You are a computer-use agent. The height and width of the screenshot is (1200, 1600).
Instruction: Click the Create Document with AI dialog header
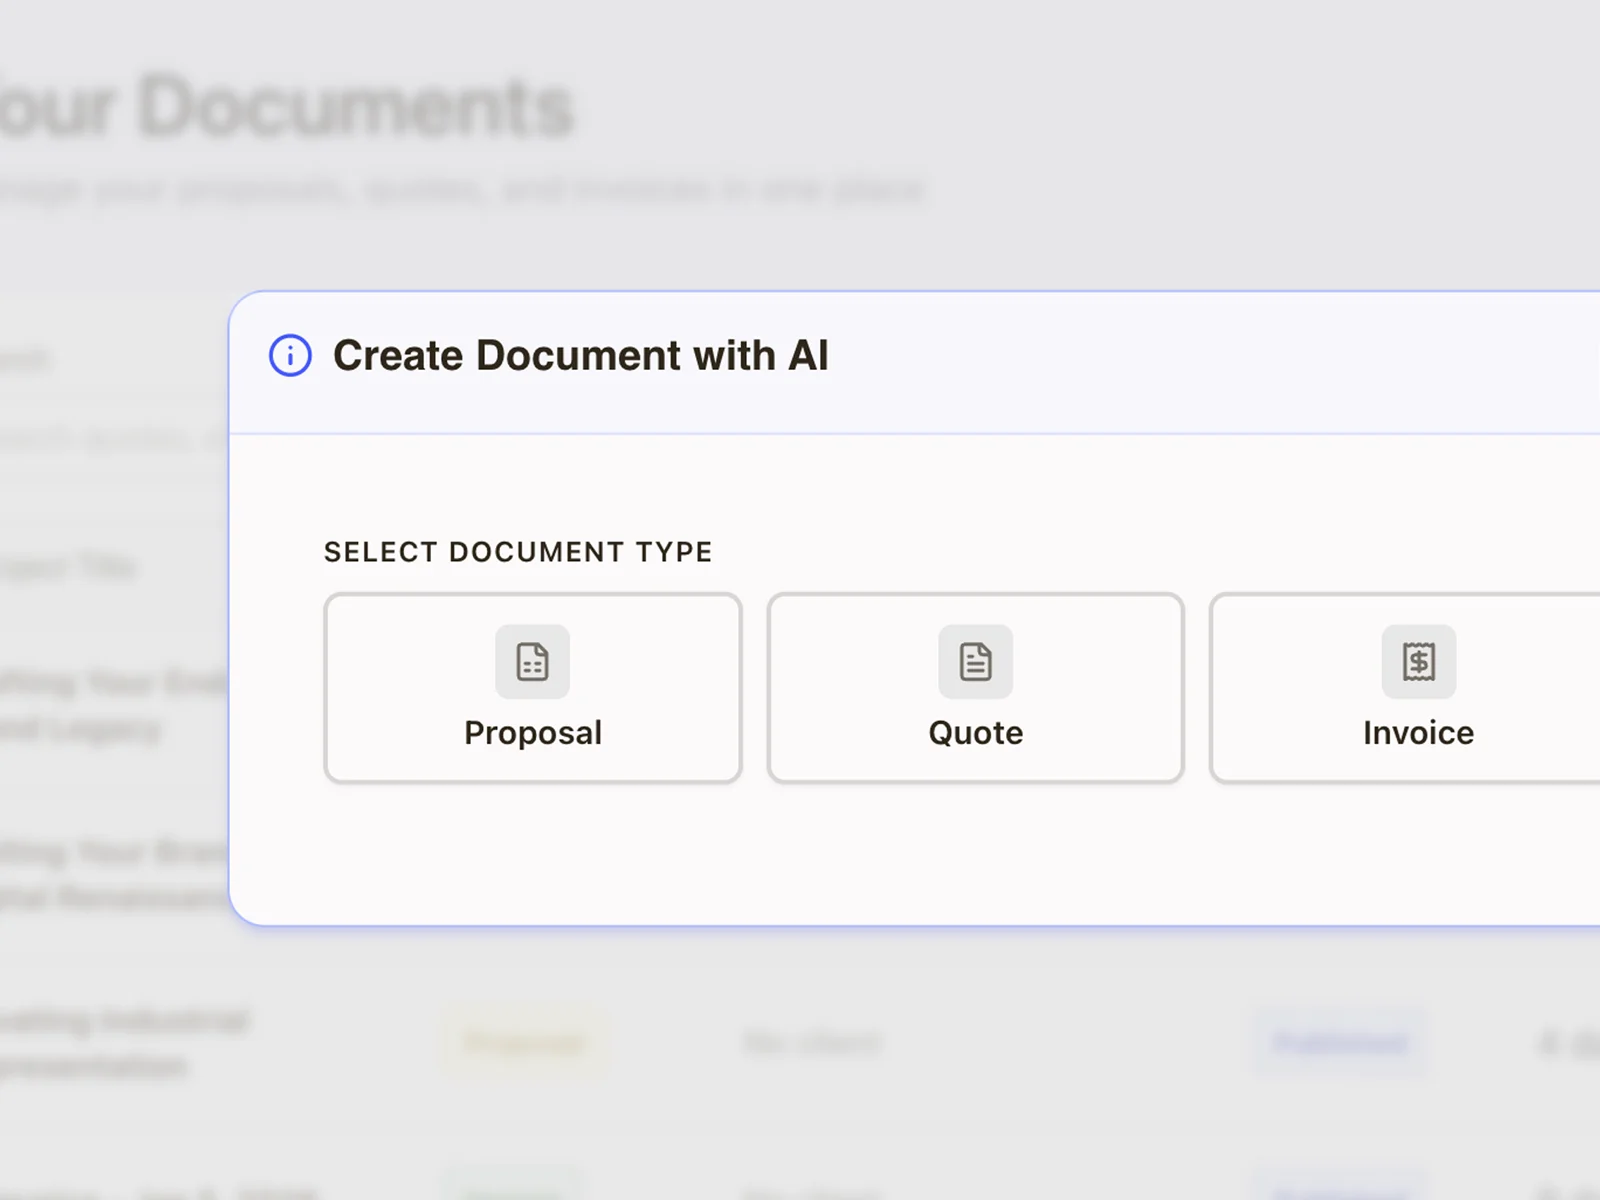582,355
